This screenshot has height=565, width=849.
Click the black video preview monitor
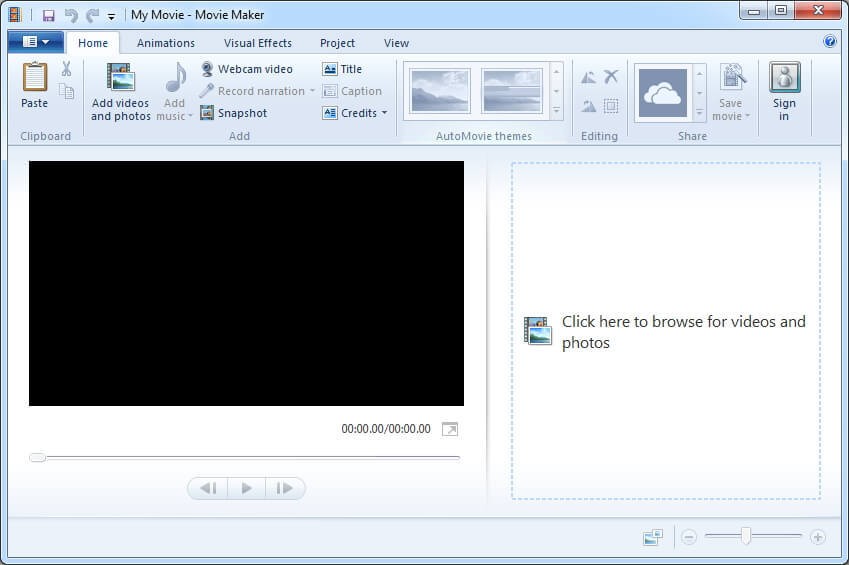[x=246, y=283]
